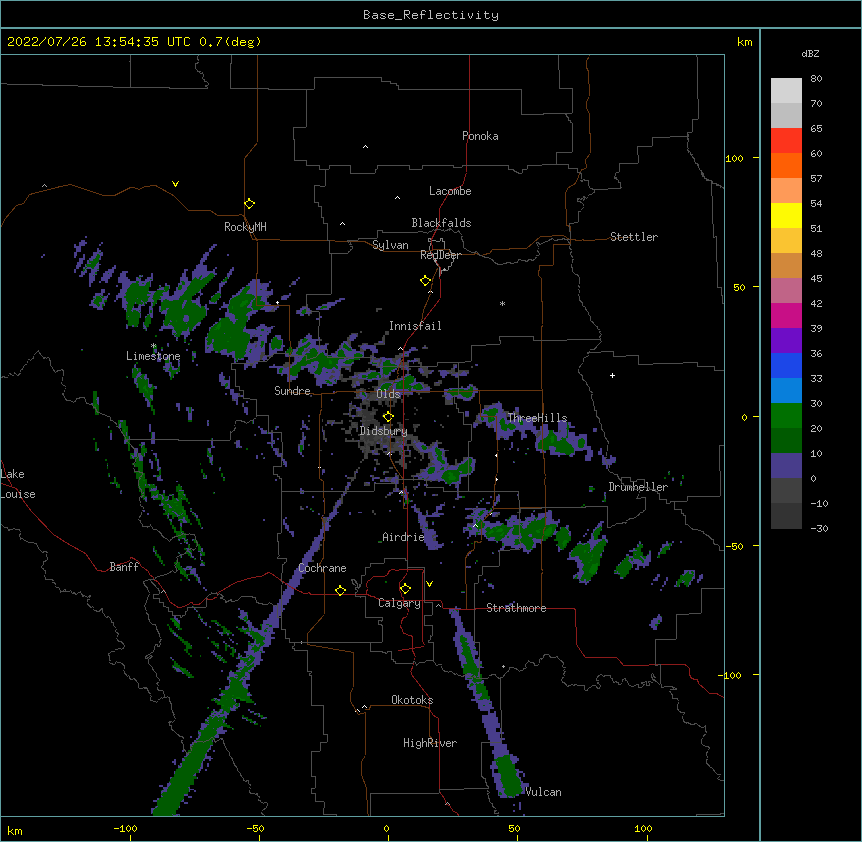The image size is (862, 842).
Task: Click the yellow marker above Calgary label
Action: 405,589
